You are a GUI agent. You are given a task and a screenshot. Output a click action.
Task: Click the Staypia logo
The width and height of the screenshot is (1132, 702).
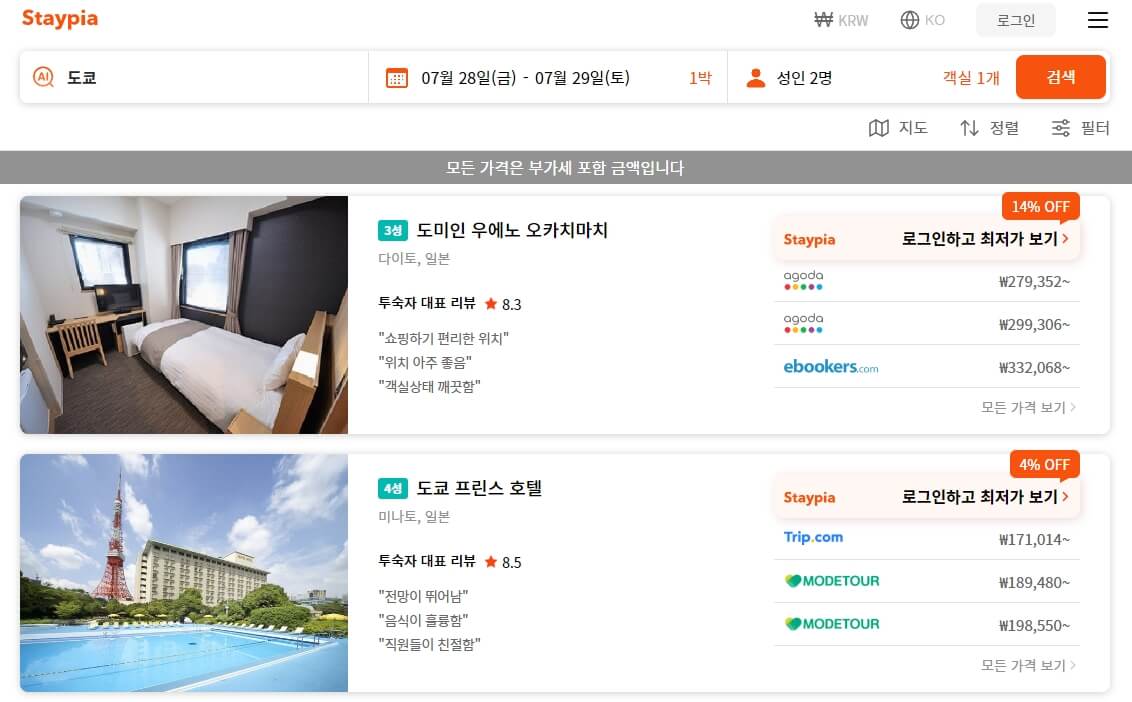coord(60,19)
